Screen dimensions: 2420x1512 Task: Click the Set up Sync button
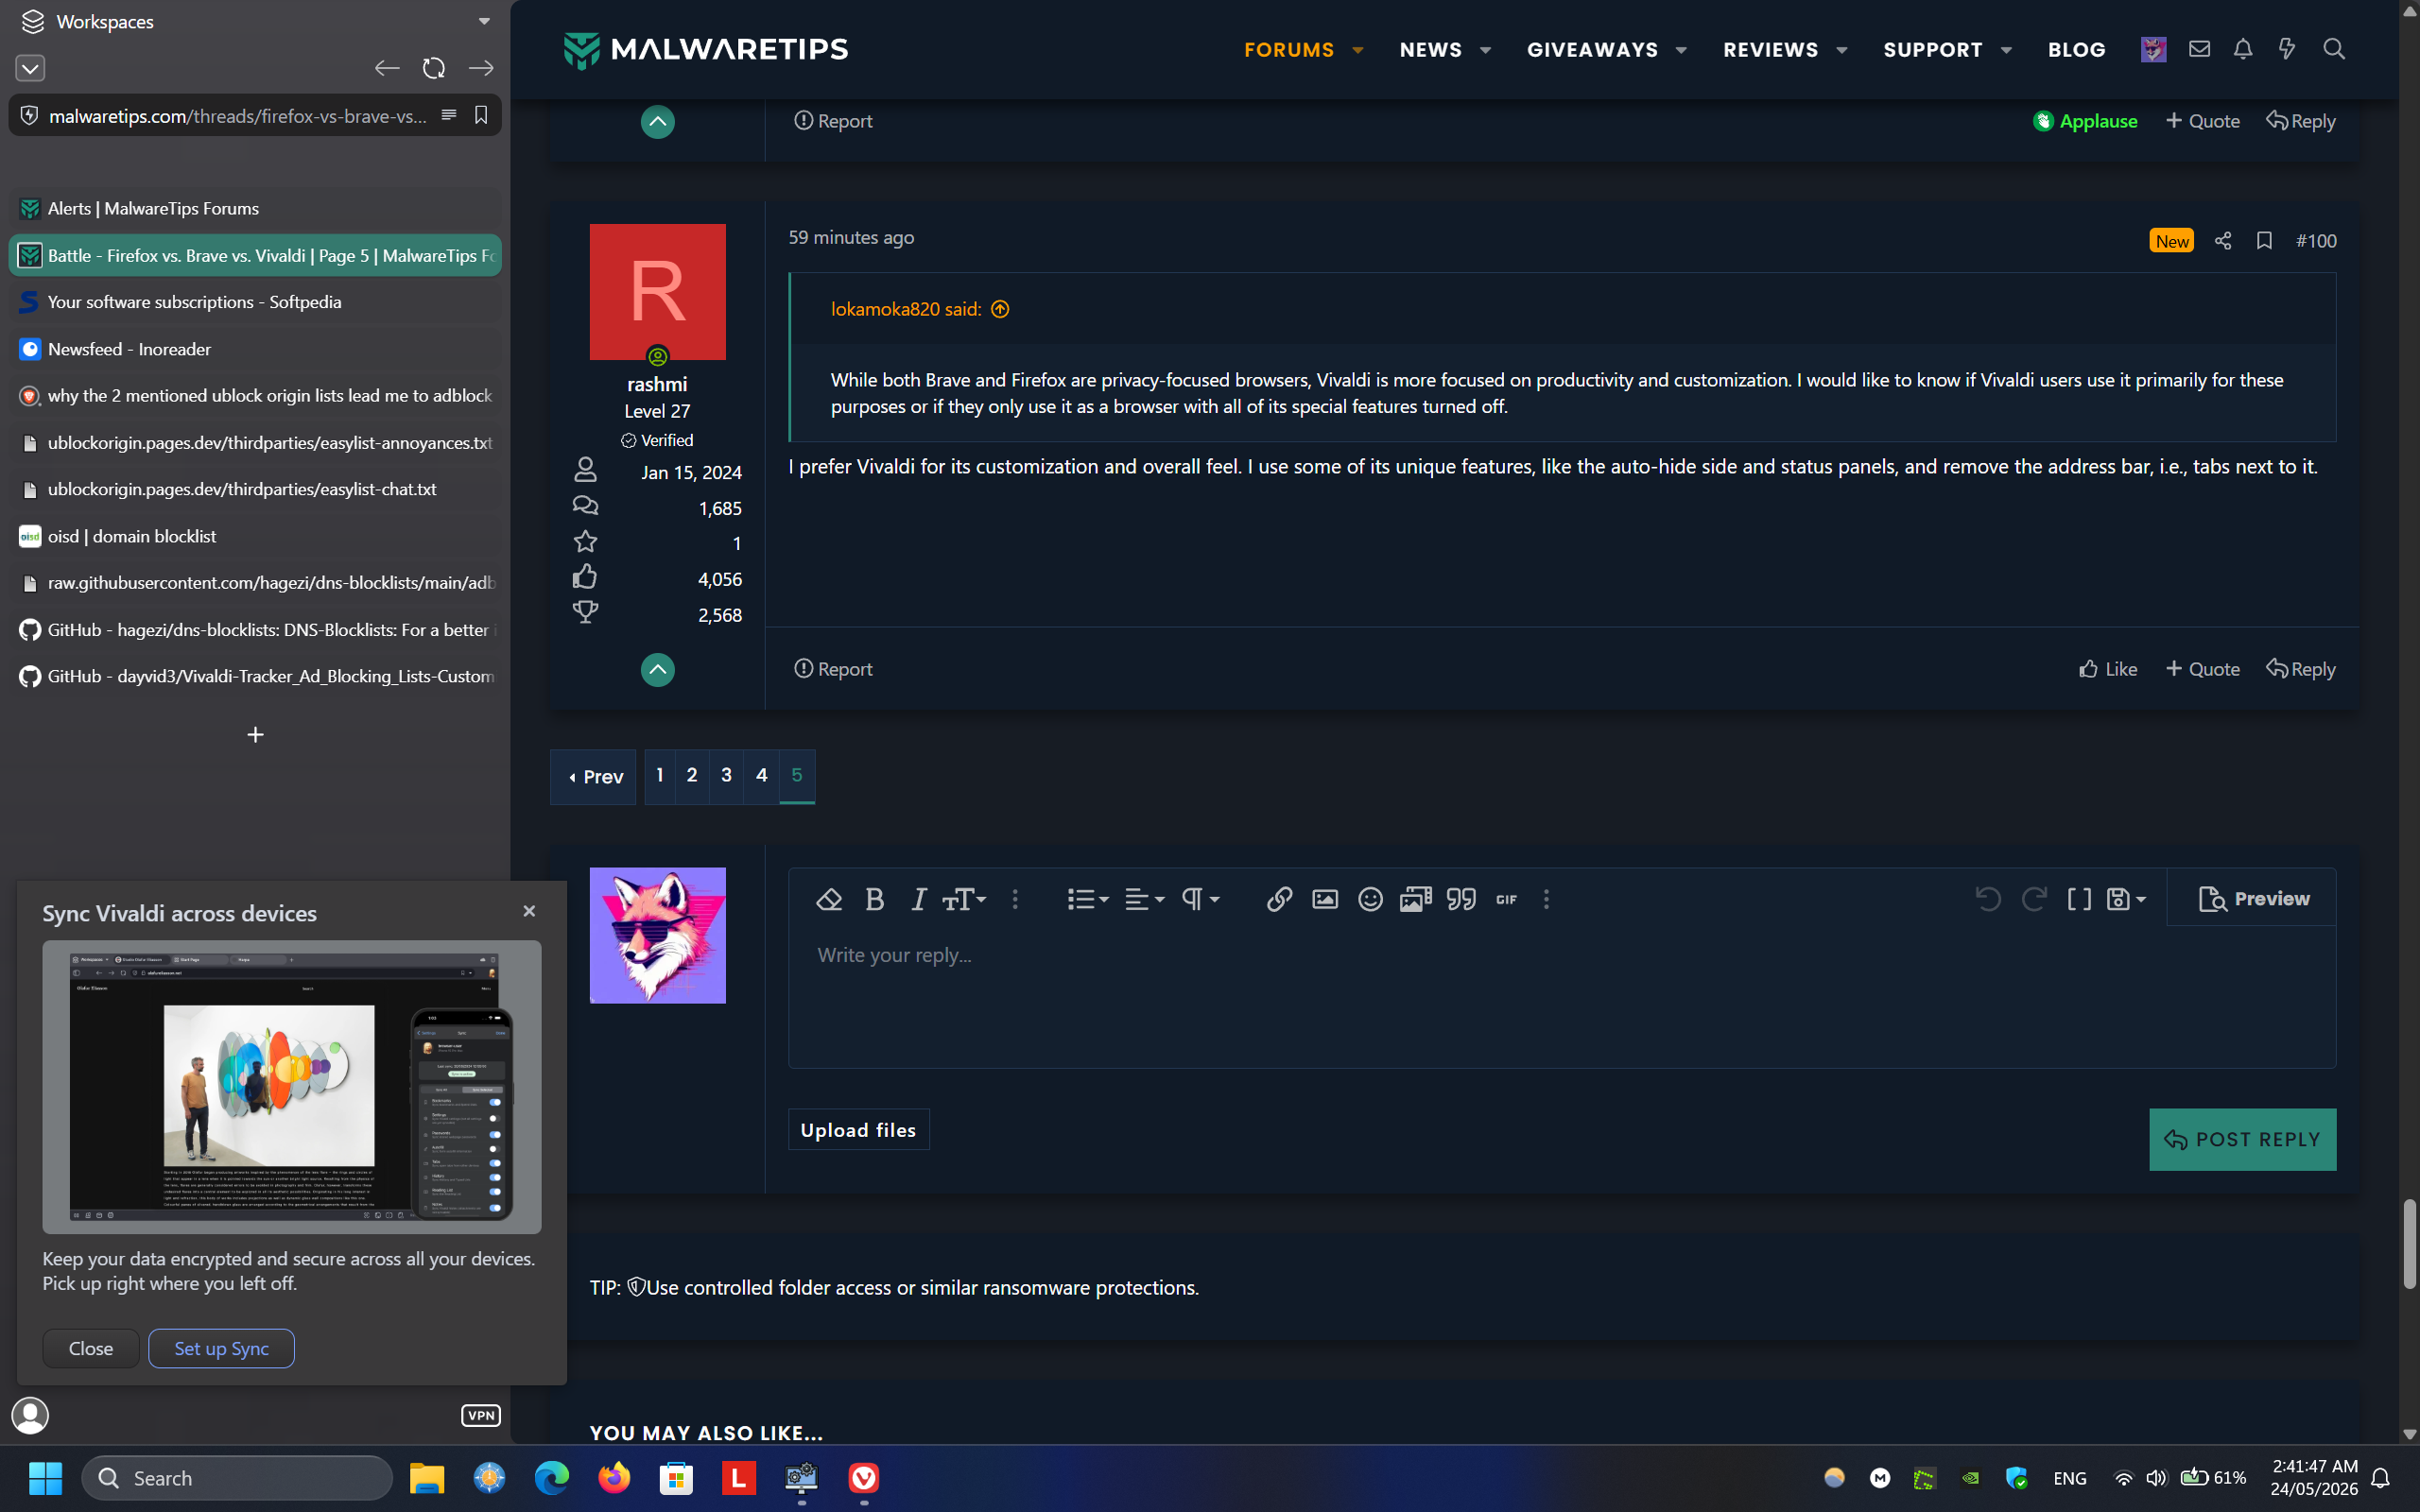pyautogui.click(x=221, y=1348)
